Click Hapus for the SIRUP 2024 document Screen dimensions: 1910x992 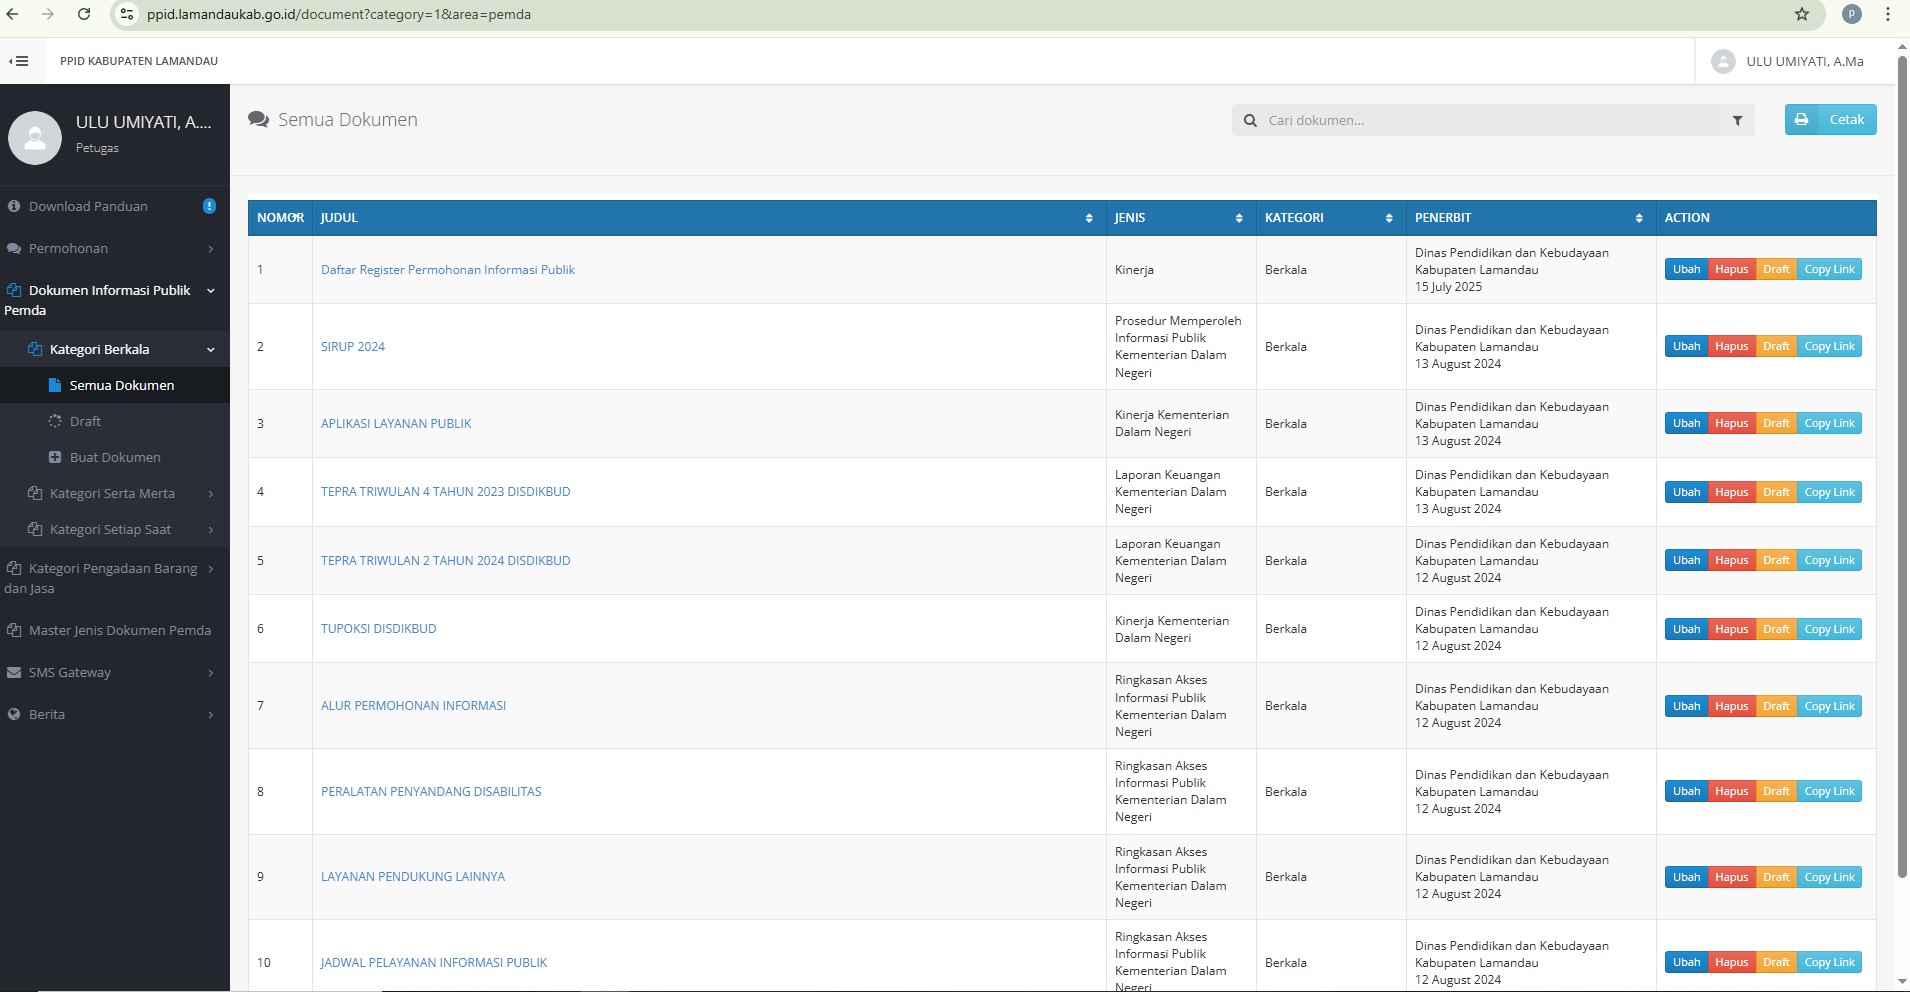1731,346
